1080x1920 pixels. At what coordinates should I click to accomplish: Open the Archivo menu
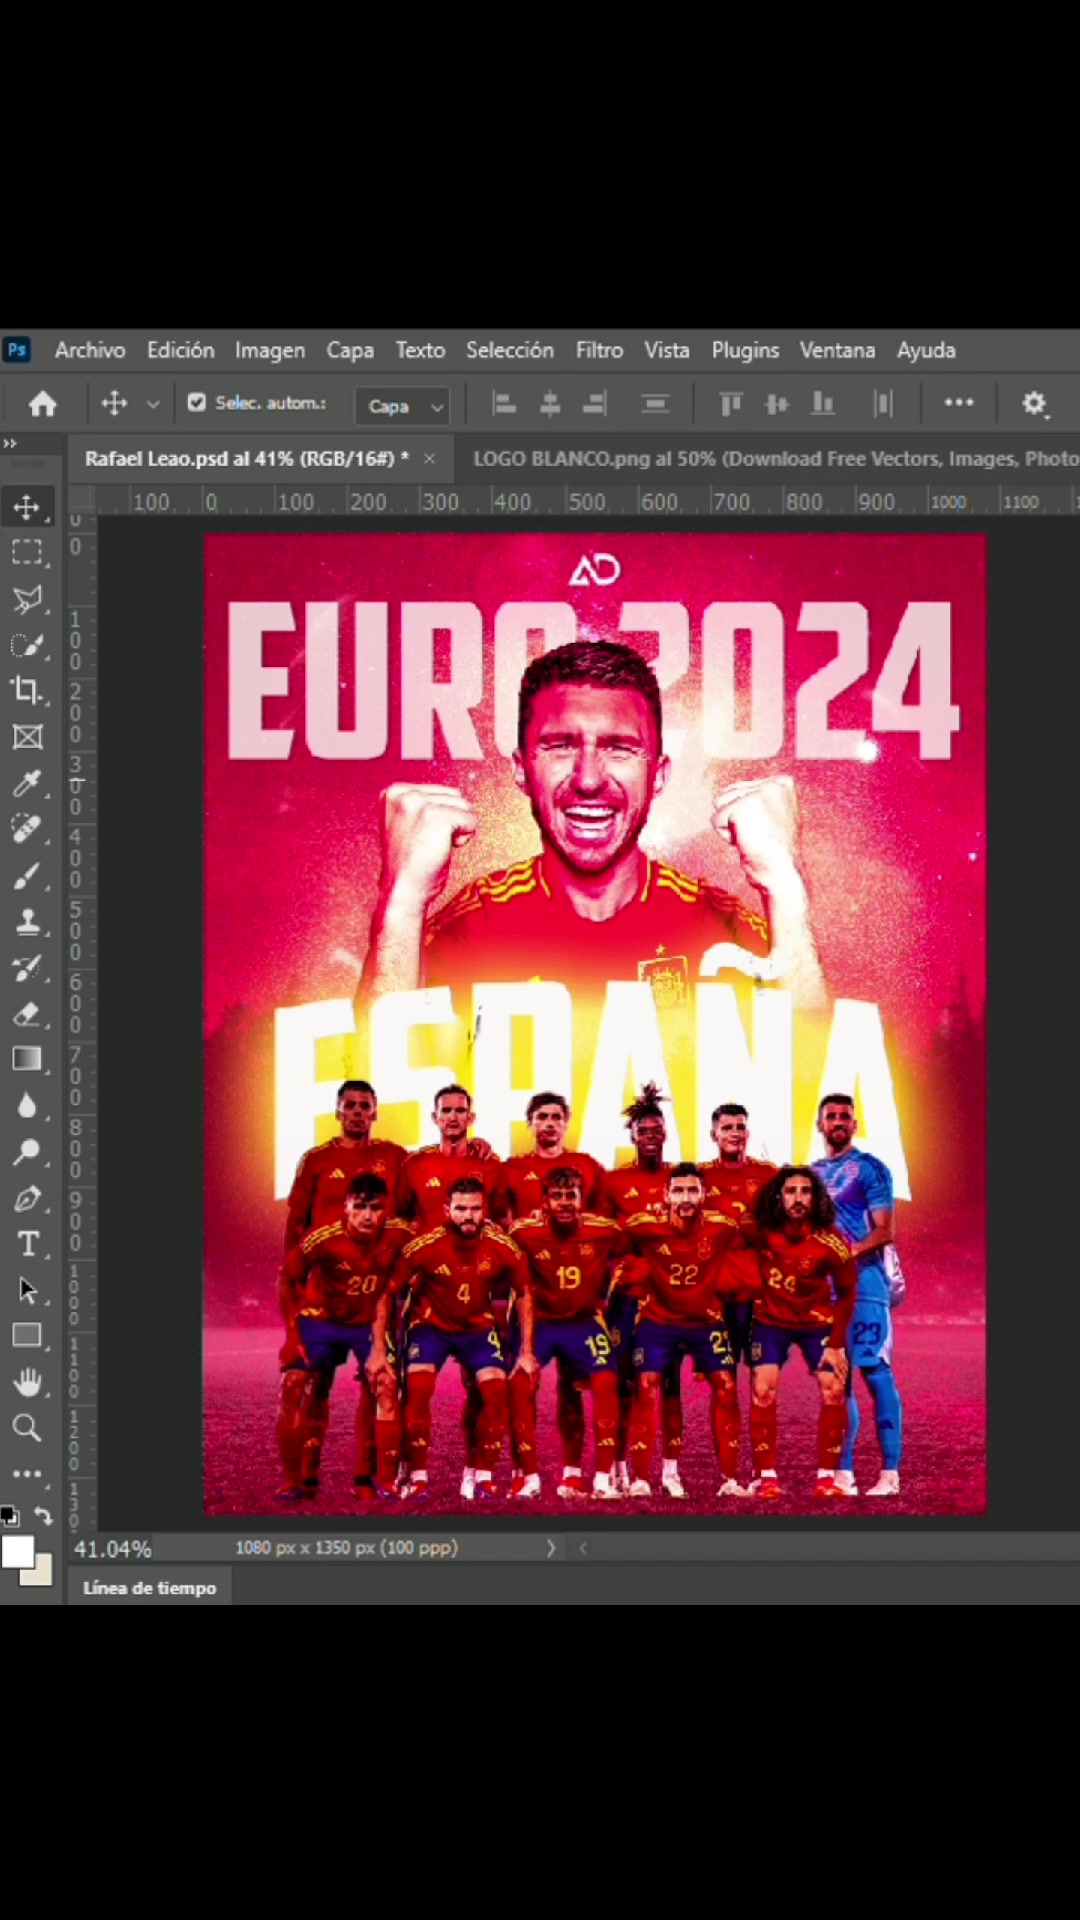(x=90, y=350)
